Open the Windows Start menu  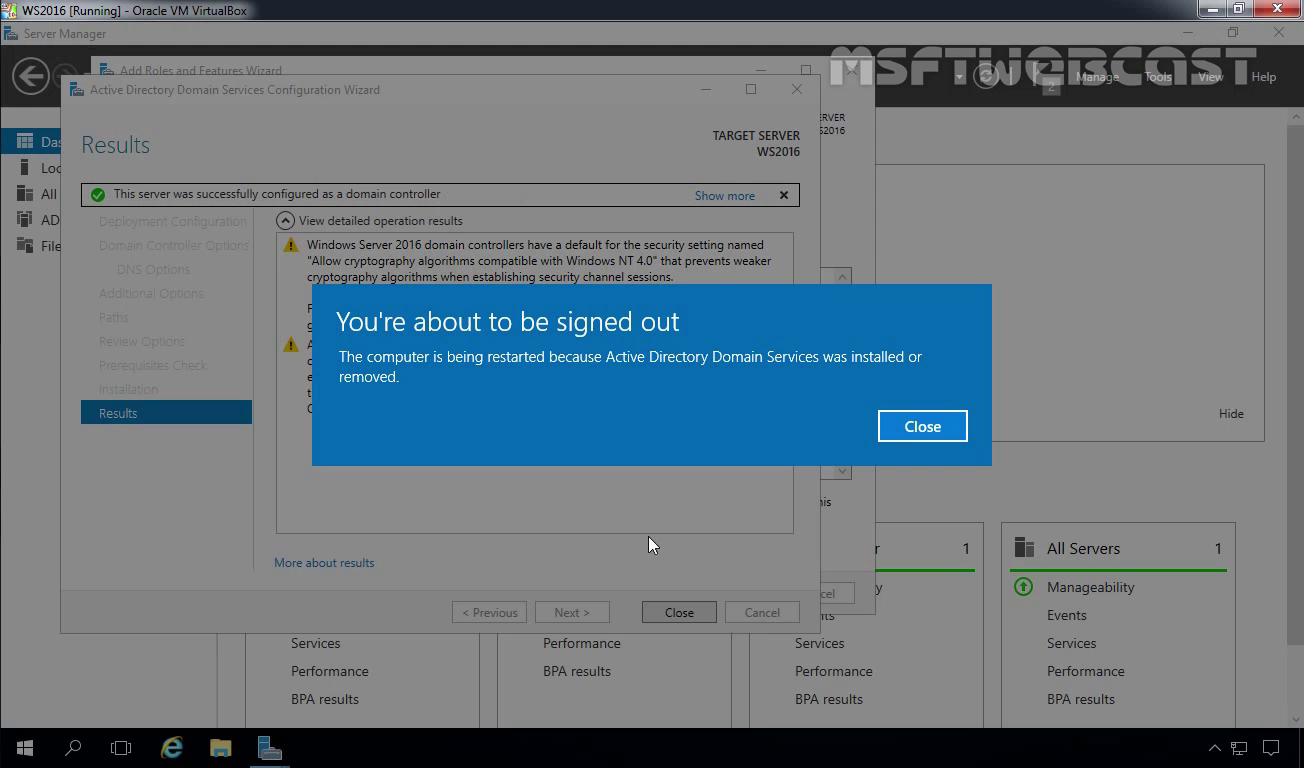coord(24,748)
